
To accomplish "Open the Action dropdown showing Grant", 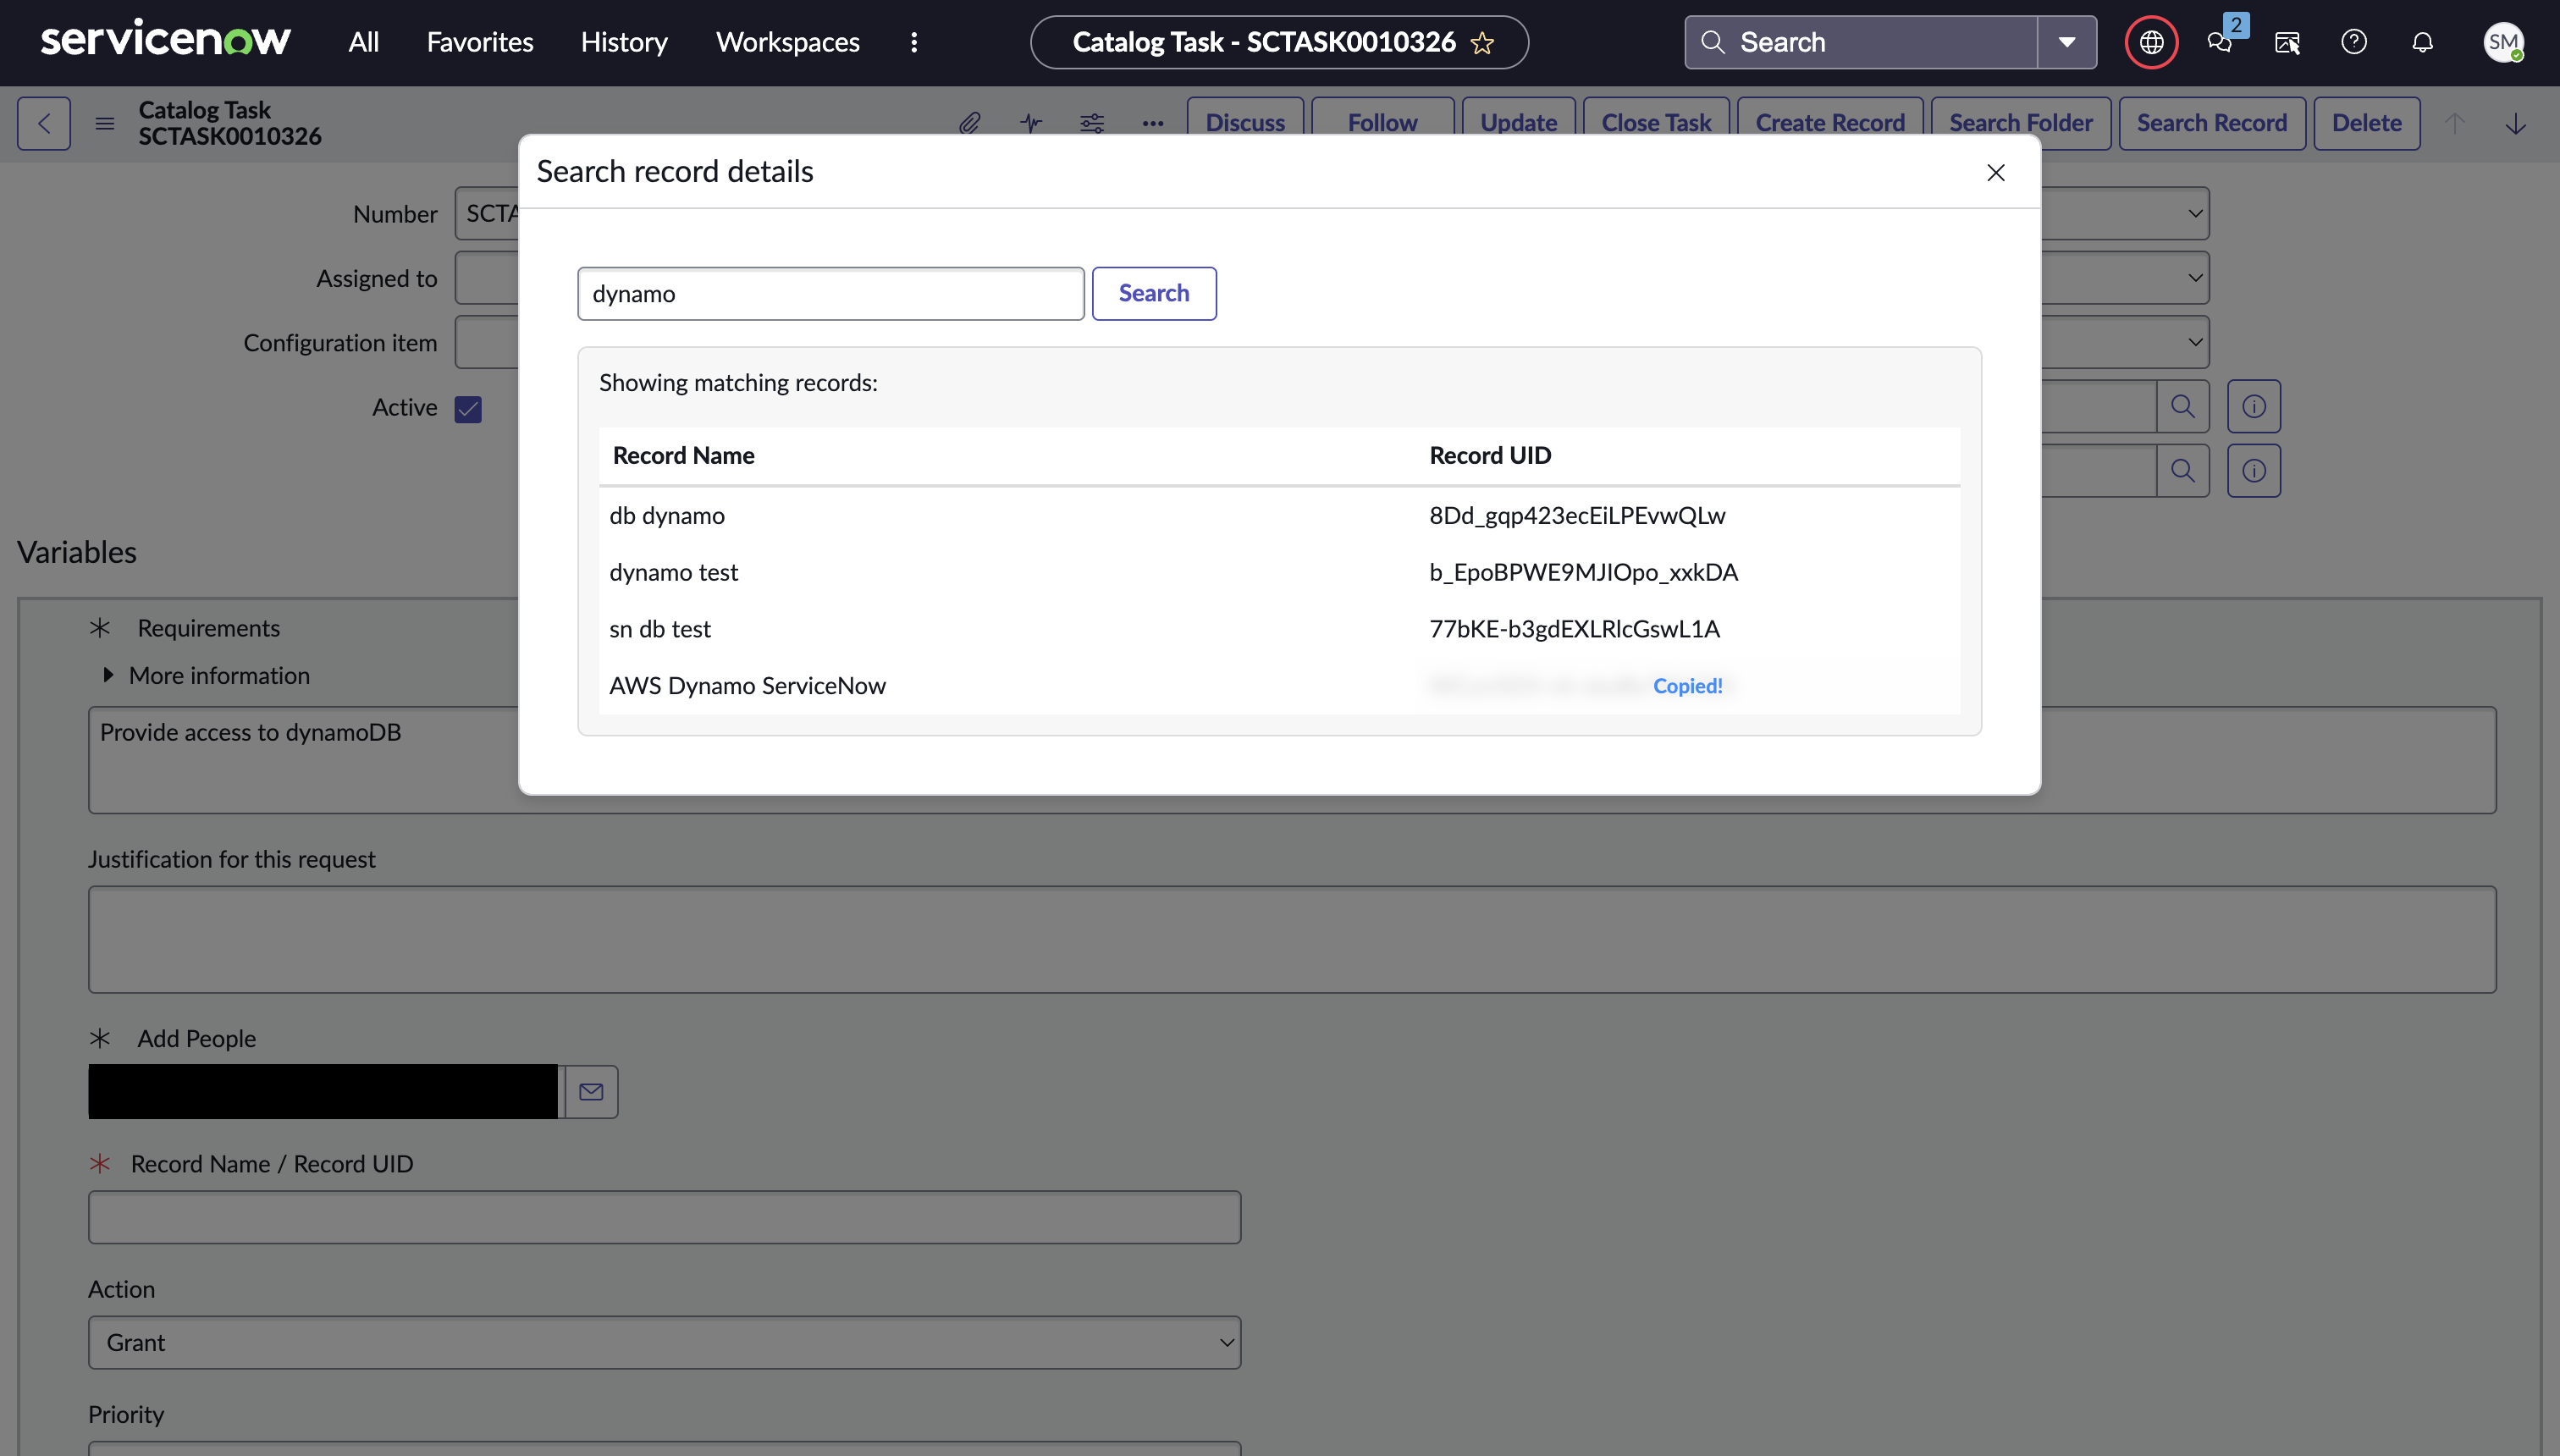I will (x=664, y=1342).
